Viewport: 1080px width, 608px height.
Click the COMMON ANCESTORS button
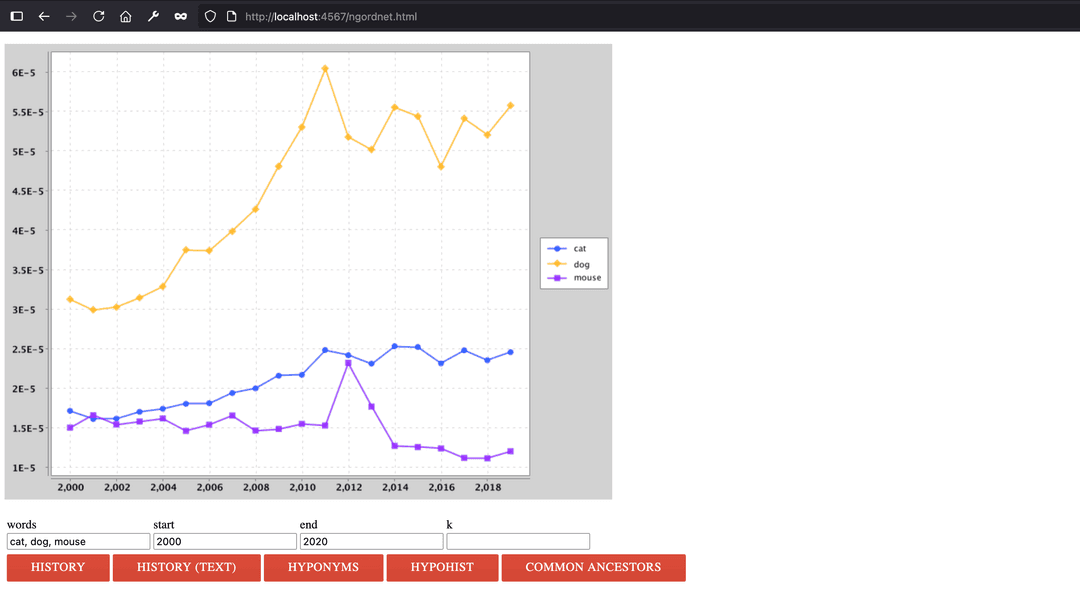(x=593, y=567)
